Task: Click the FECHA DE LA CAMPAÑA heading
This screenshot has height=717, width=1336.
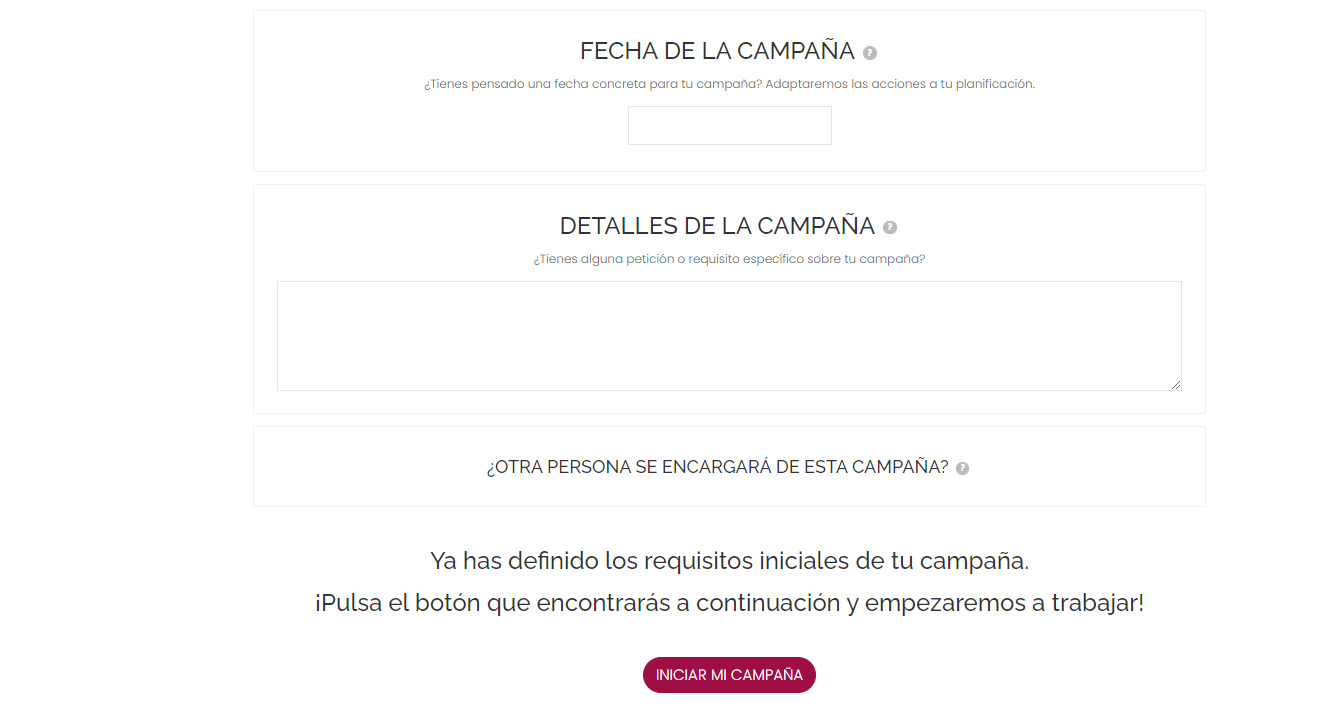Action: (x=717, y=51)
